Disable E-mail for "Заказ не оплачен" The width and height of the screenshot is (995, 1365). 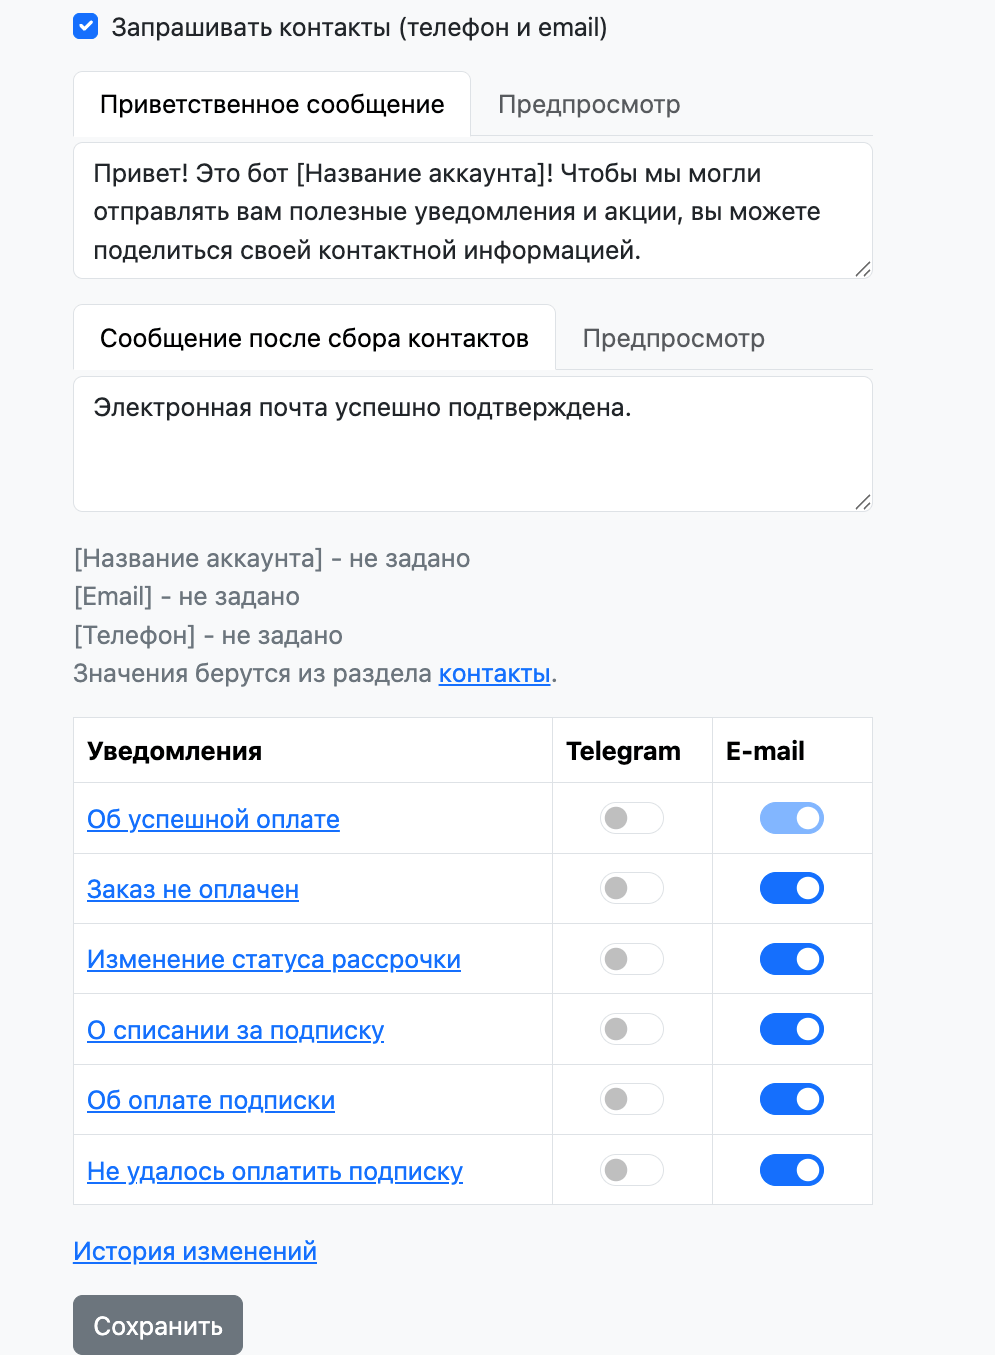point(792,888)
